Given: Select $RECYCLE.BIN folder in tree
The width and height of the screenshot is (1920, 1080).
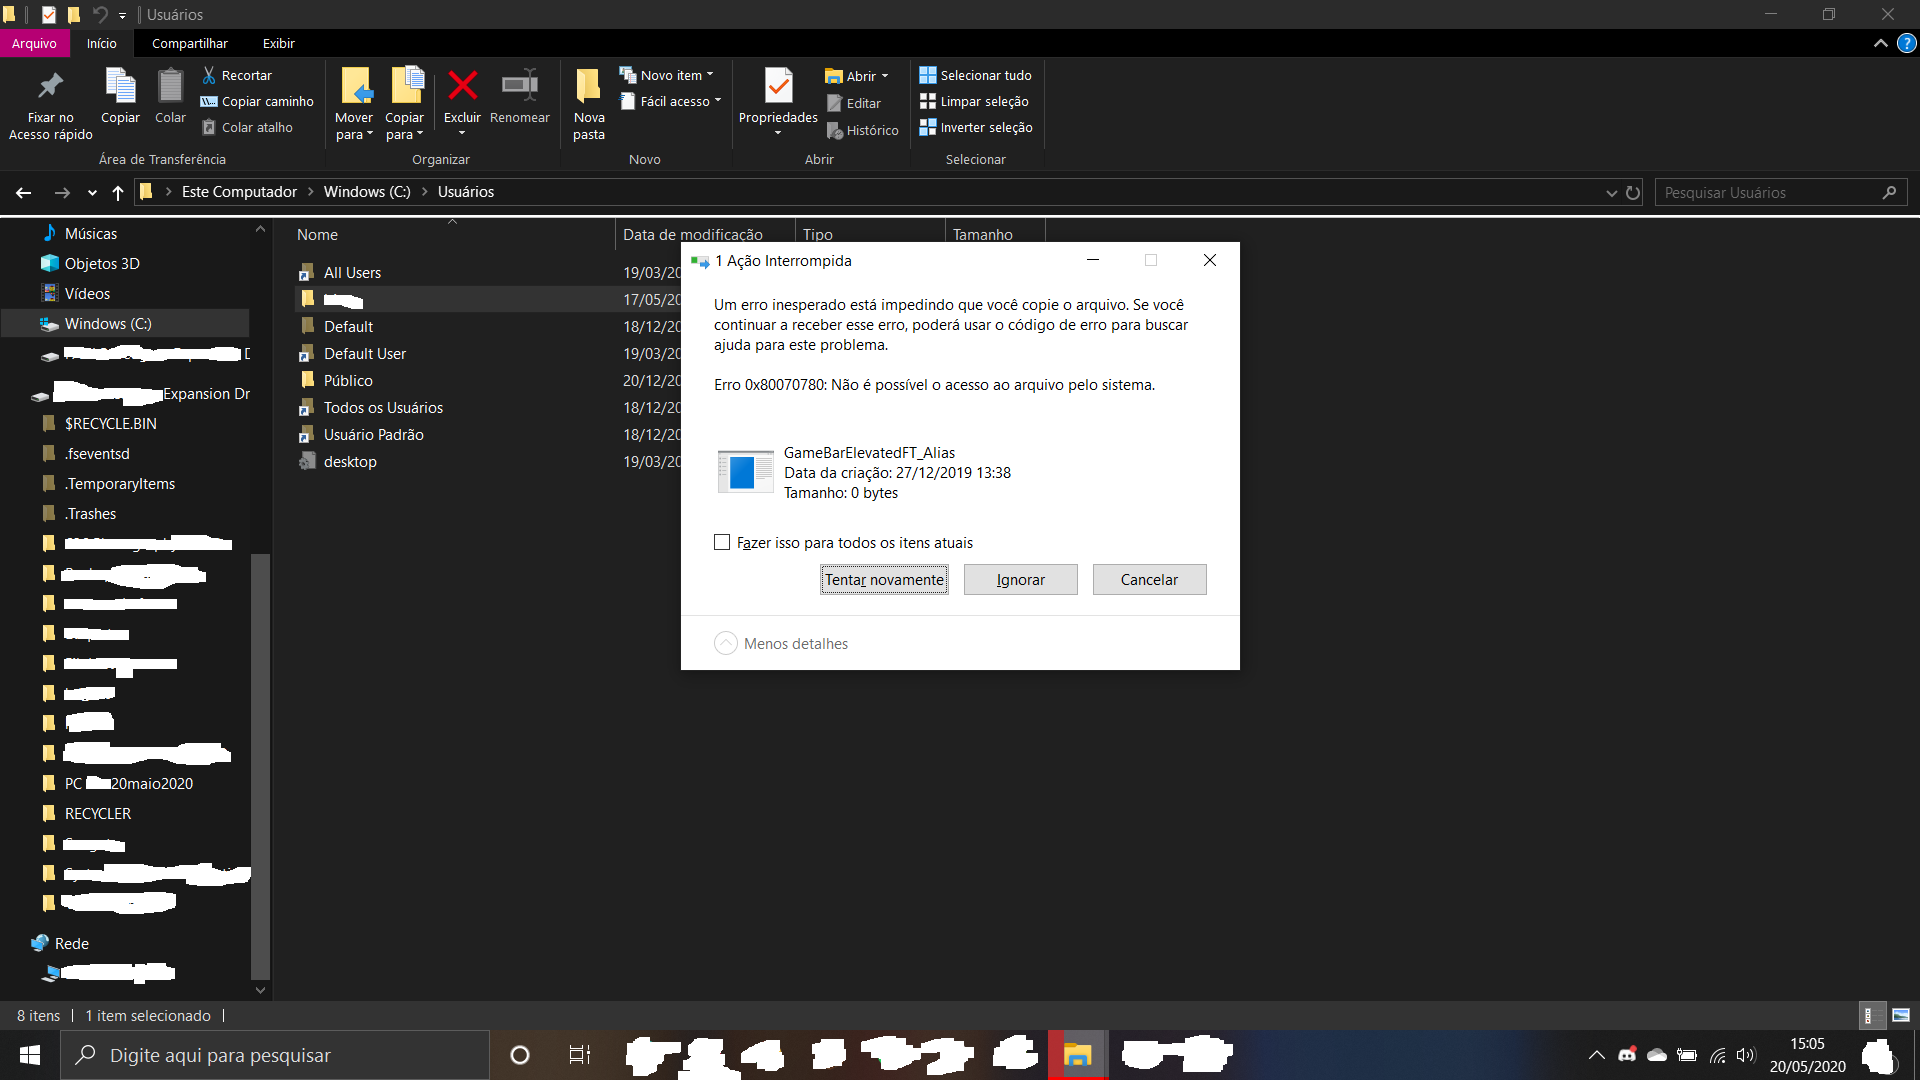Looking at the screenshot, I should pyautogui.click(x=110, y=423).
